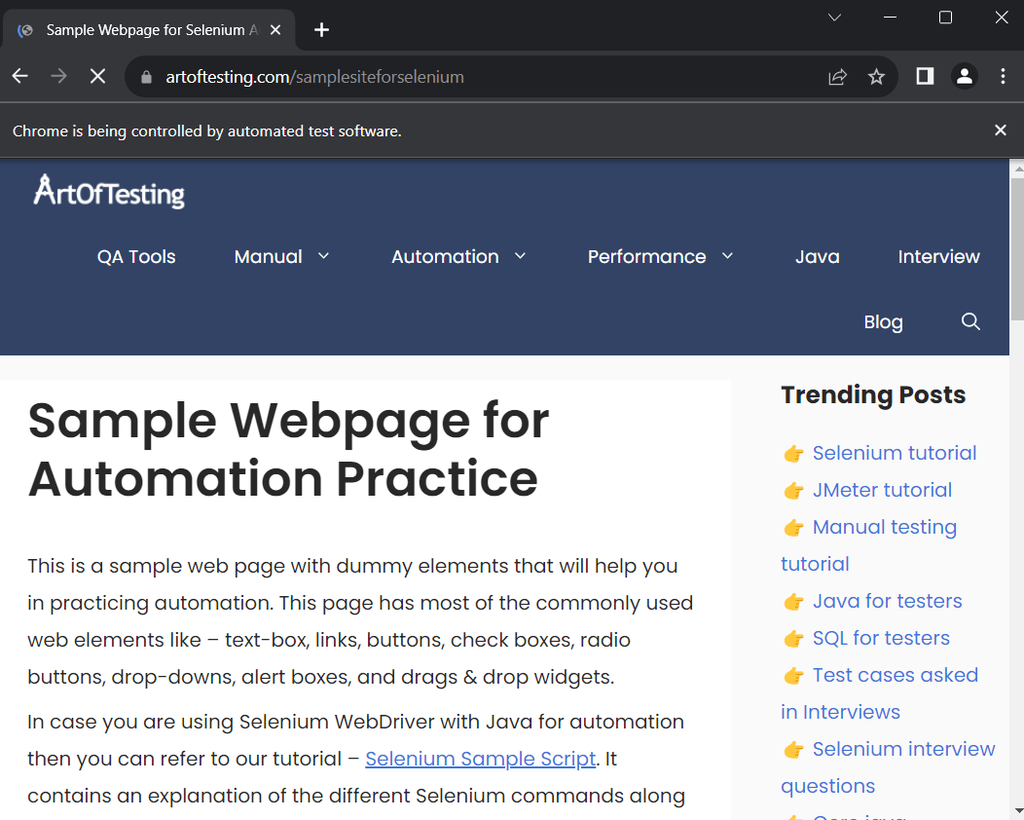The height and width of the screenshot is (820, 1024).
Task: Stop loading the current page
Action: [97, 77]
